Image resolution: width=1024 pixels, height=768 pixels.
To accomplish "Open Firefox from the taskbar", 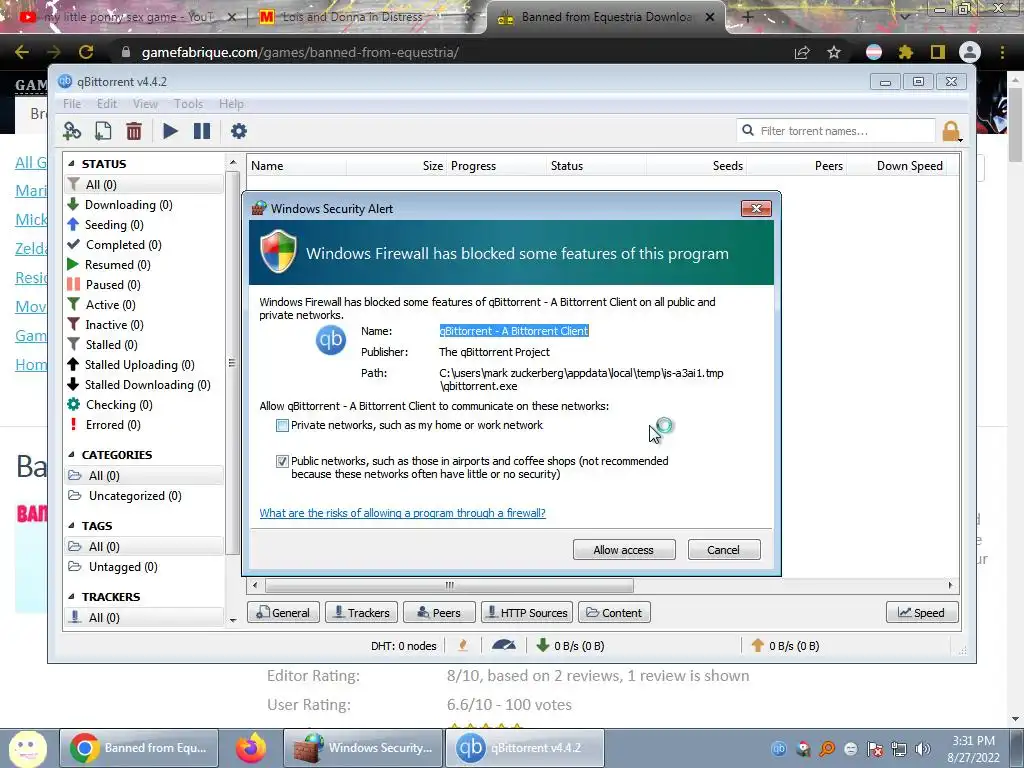I will tap(251, 748).
